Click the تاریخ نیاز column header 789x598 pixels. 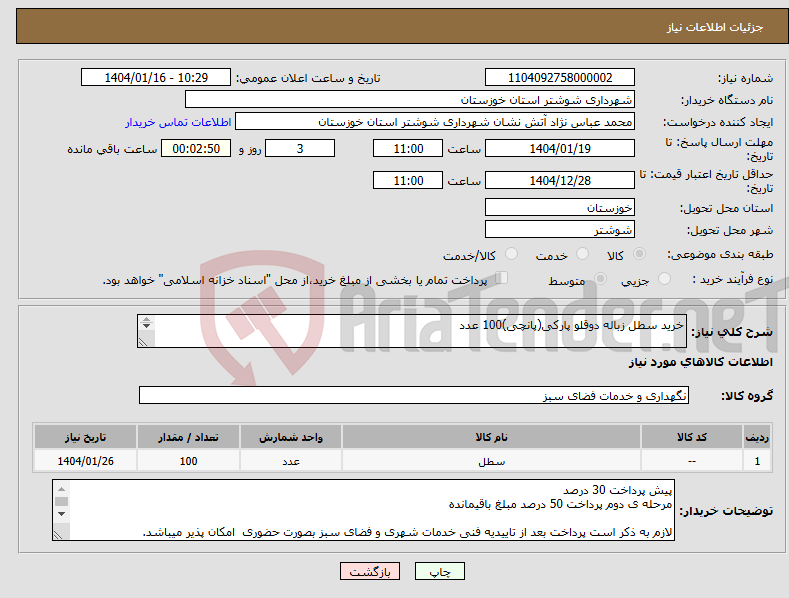click(86, 437)
